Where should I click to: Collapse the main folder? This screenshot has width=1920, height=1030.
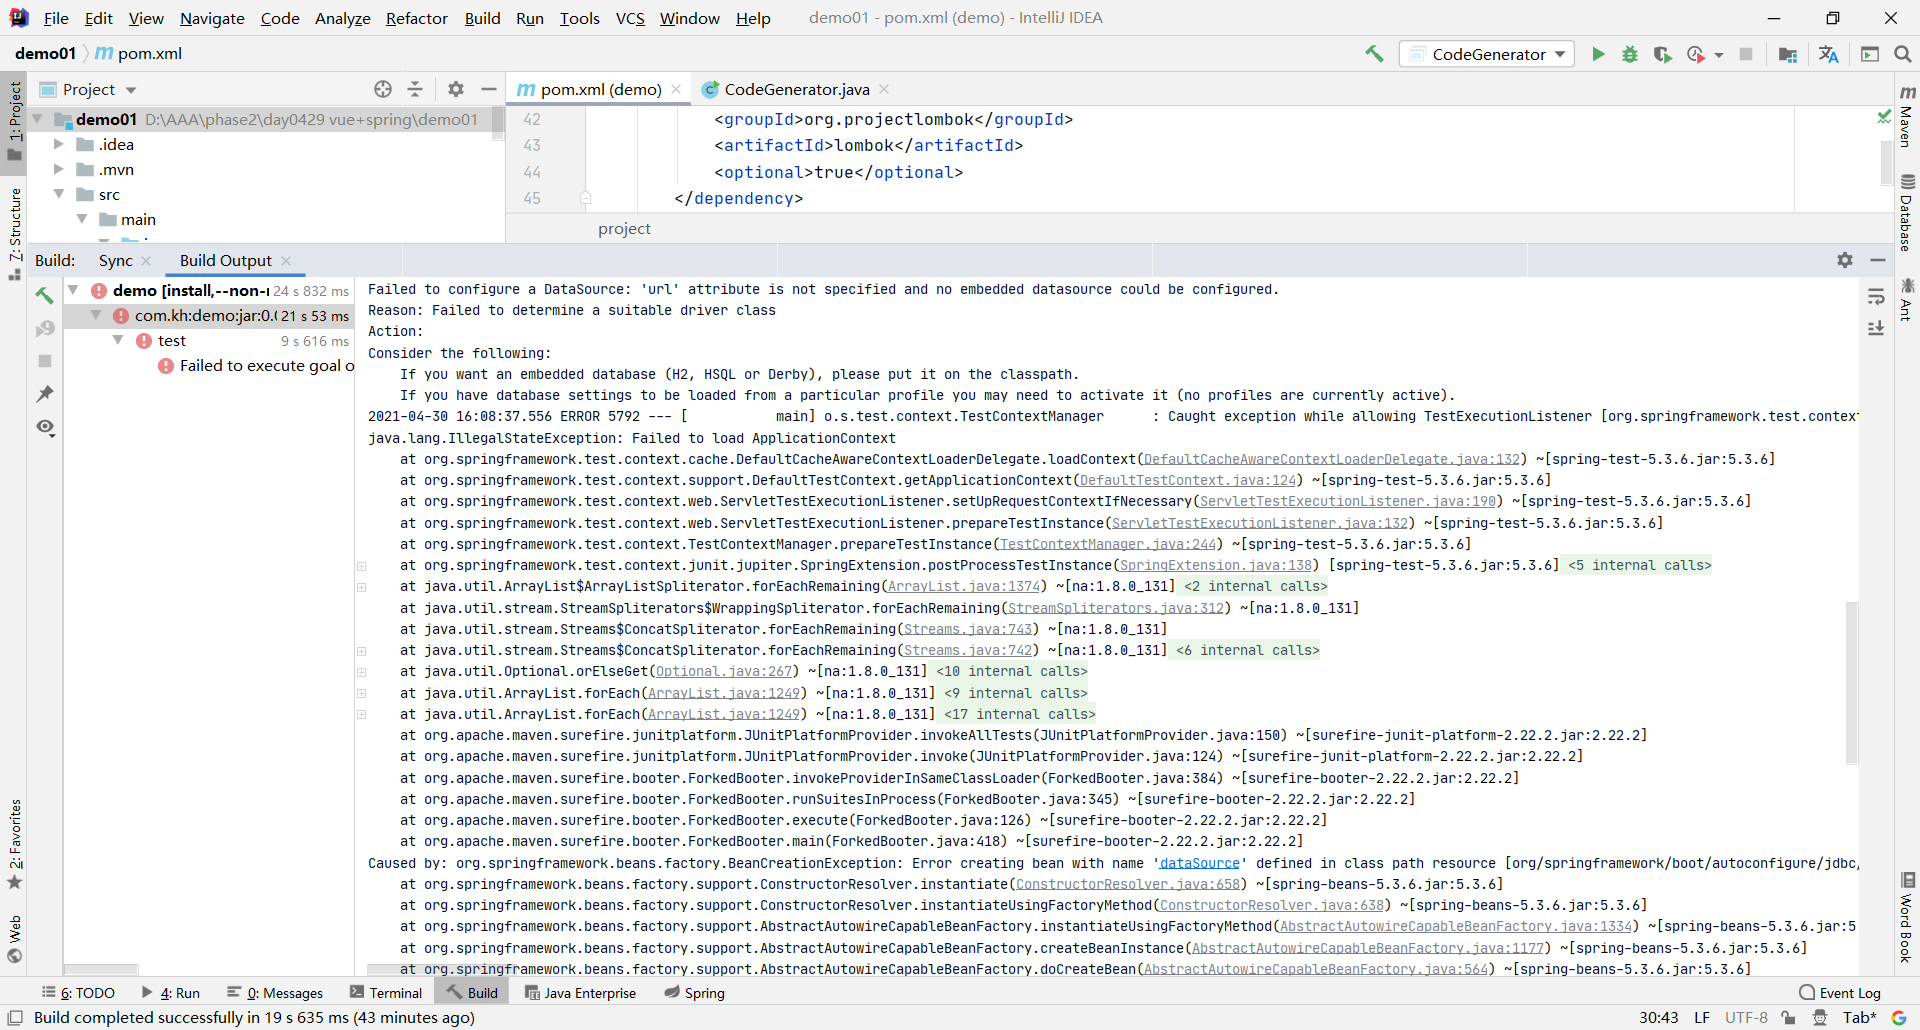82,219
